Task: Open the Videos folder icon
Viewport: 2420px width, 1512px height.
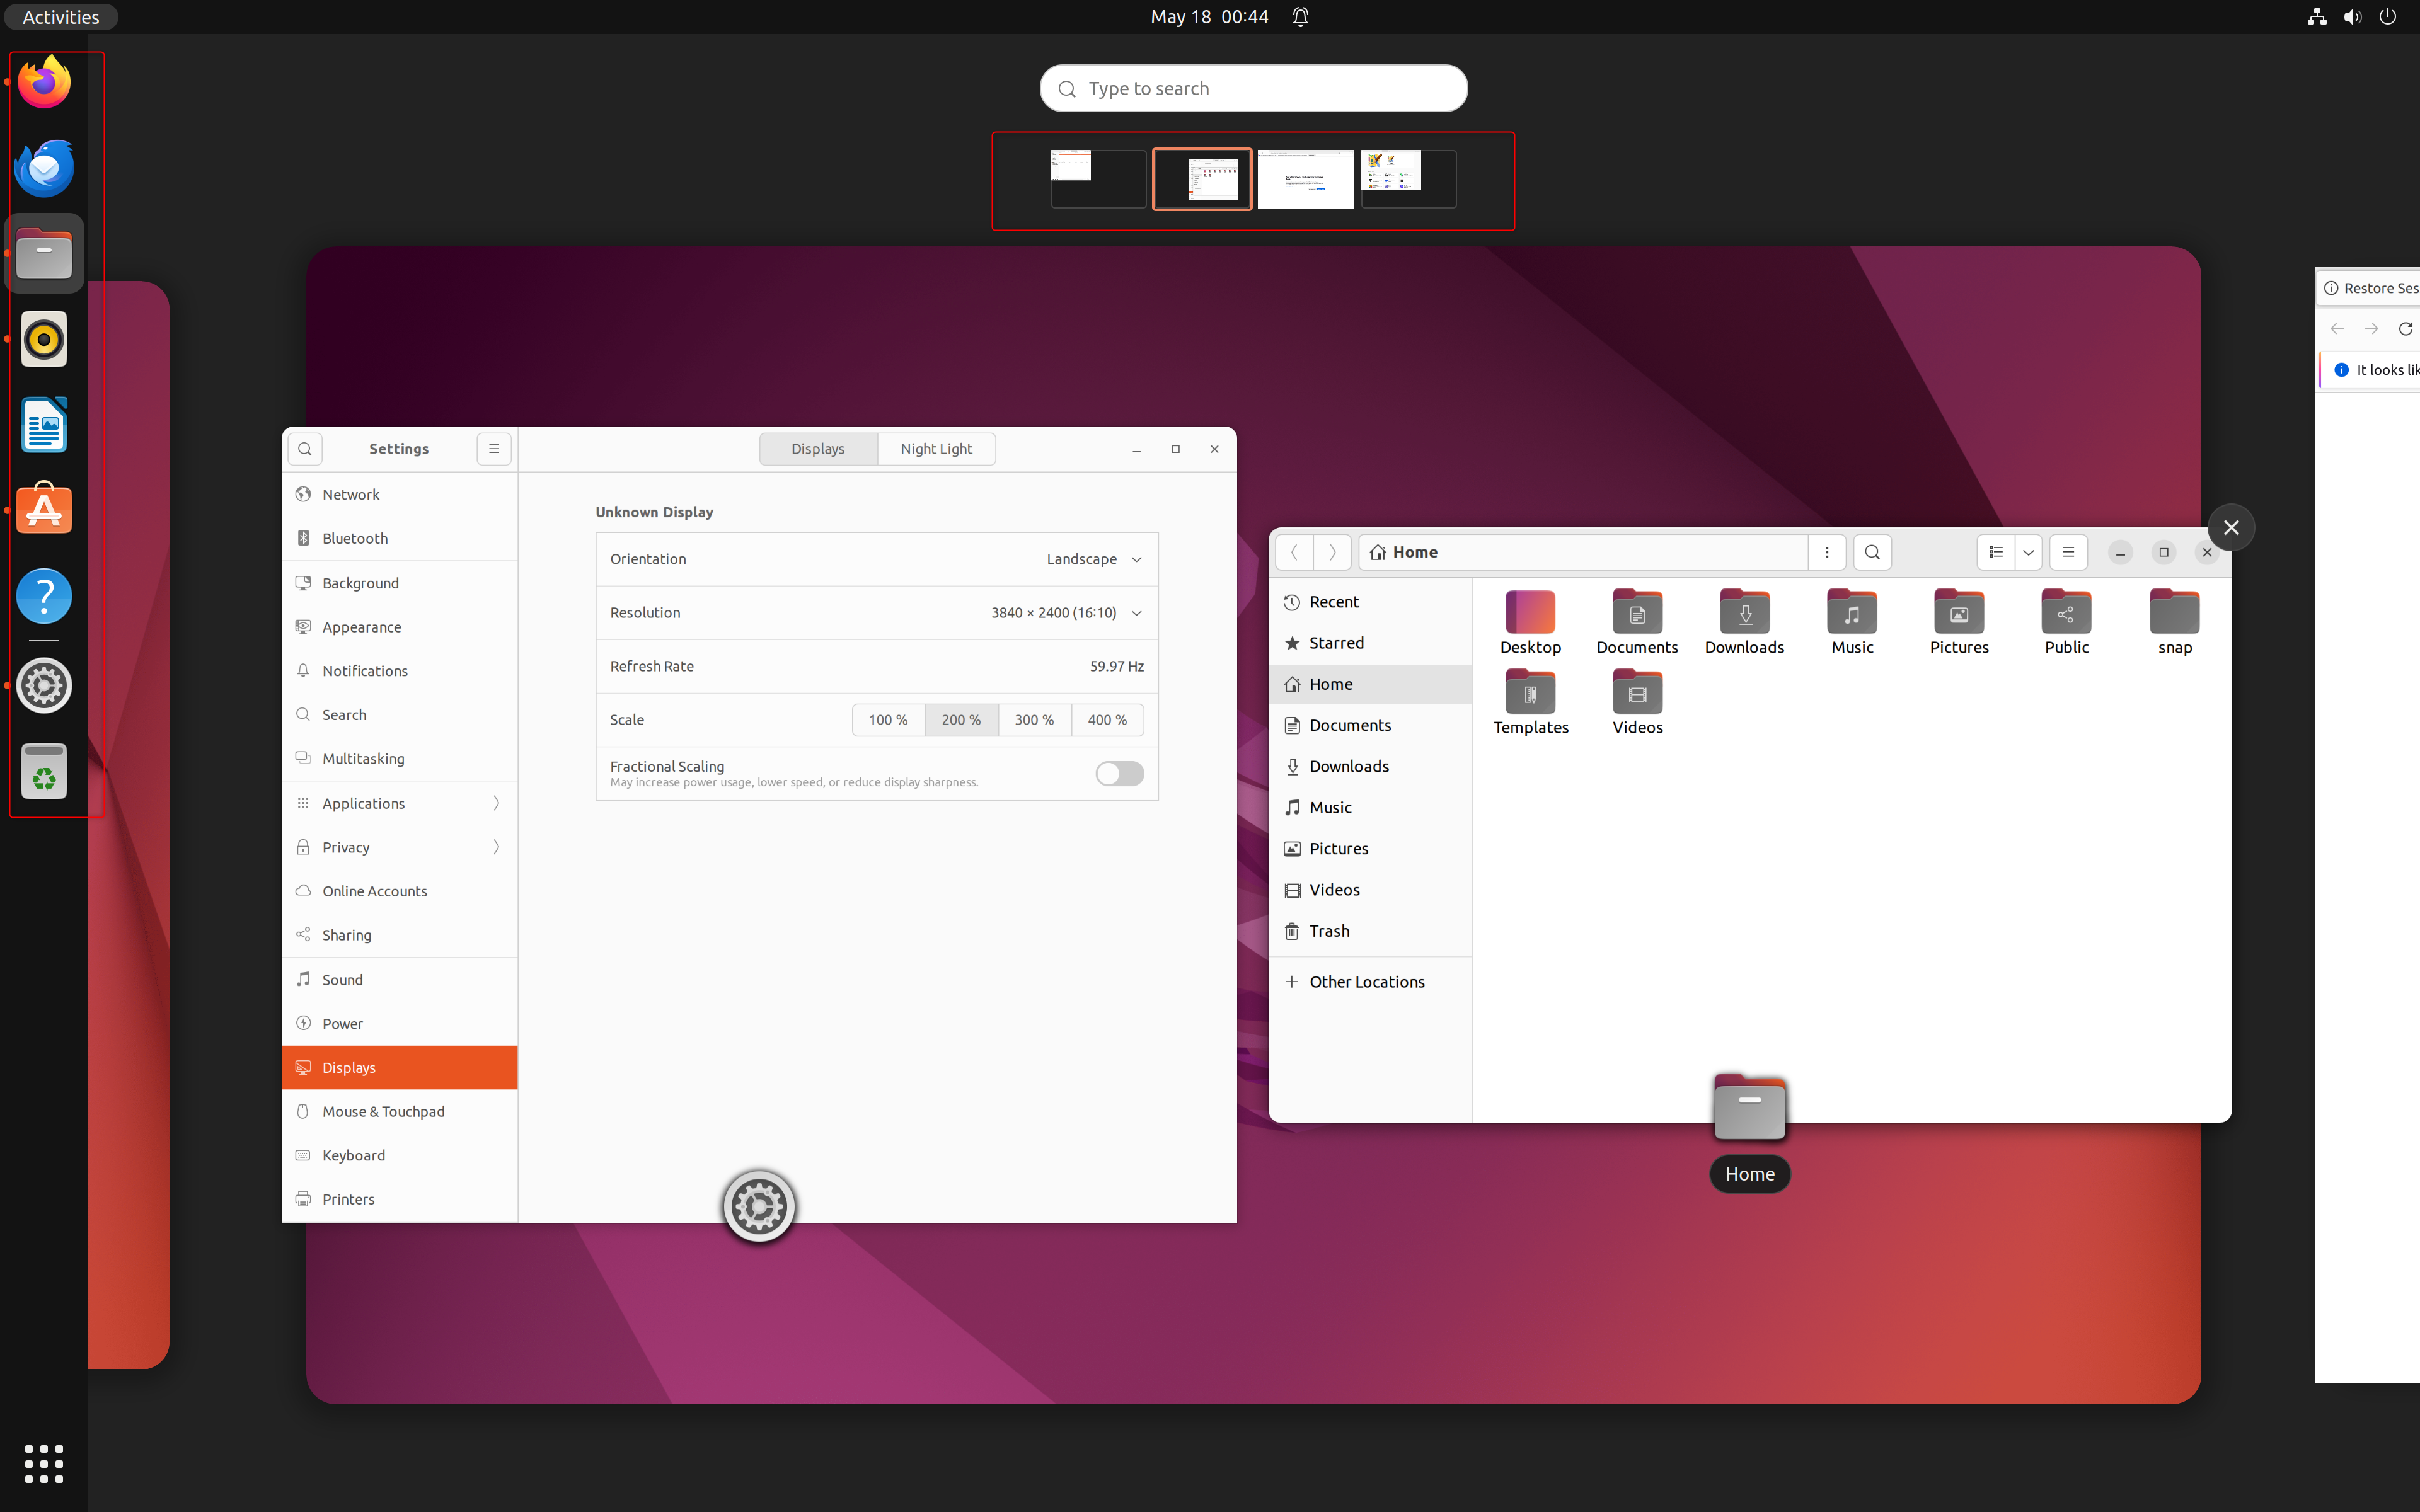Action: 1636,692
